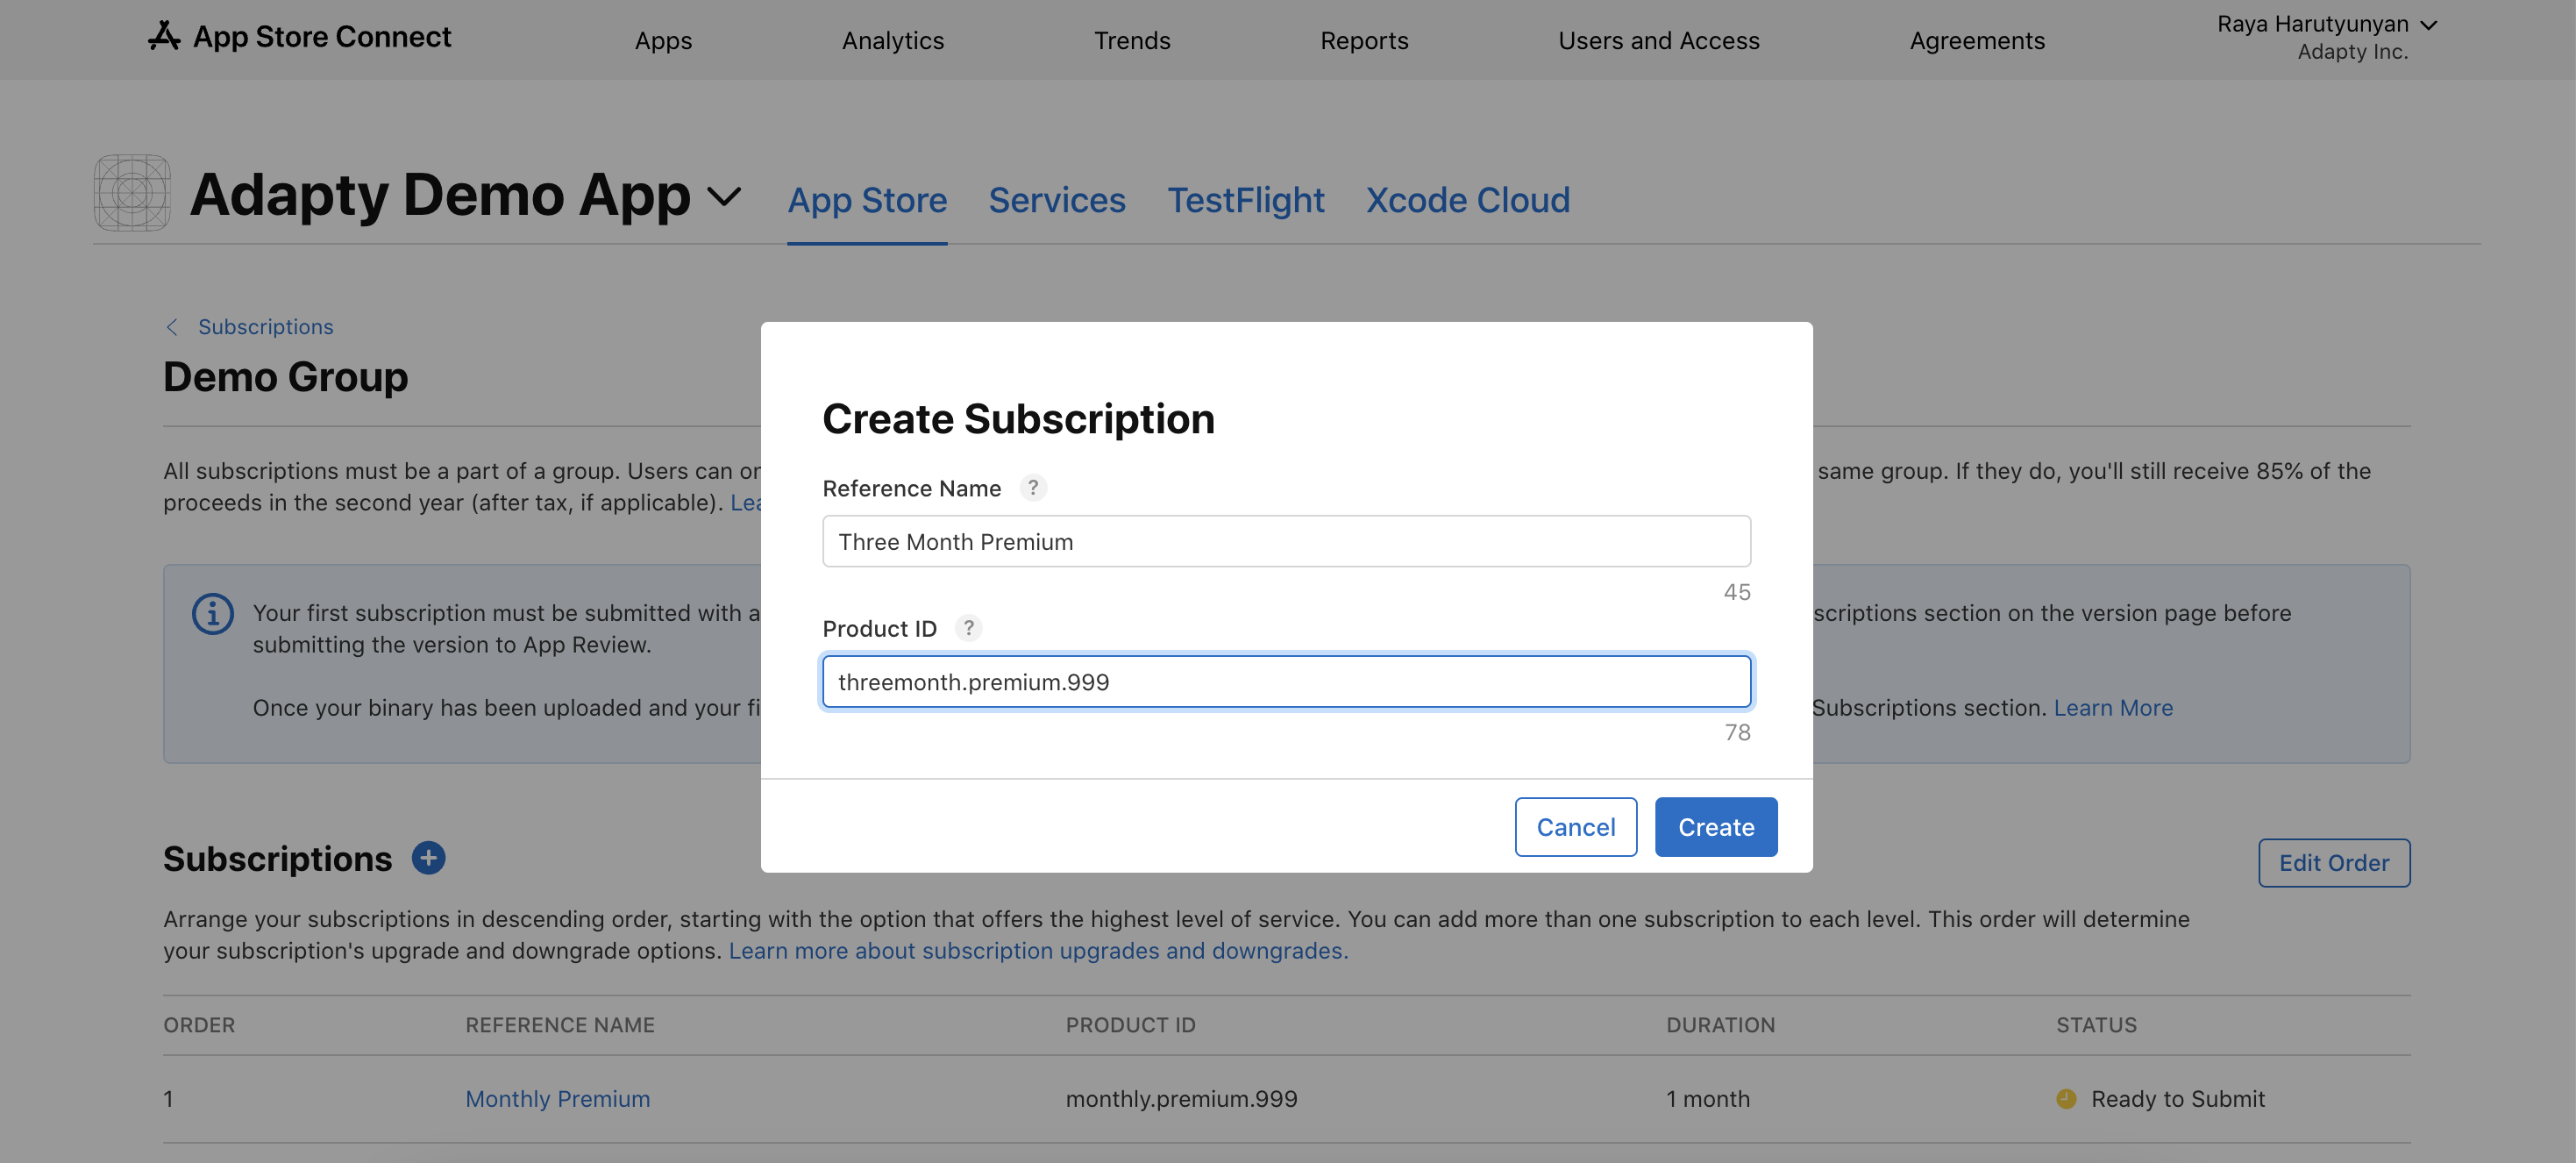Click the Adapty Demo App icon thumbnail
This screenshot has width=2576, height=1163.
pyautogui.click(x=132, y=193)
